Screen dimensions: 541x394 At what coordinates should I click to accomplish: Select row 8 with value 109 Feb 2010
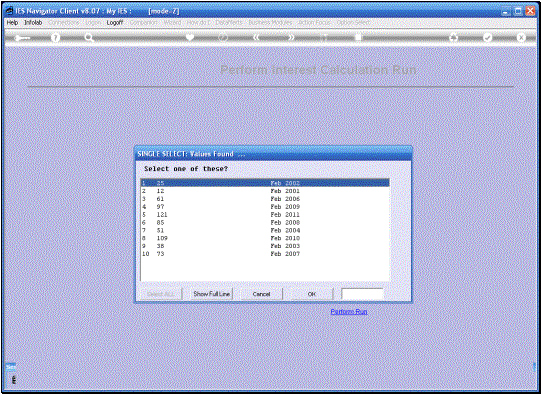[265, 238]
